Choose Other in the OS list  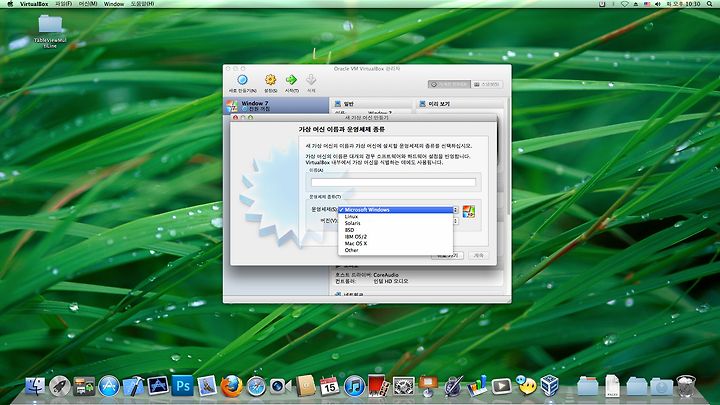tap(395, 250)
